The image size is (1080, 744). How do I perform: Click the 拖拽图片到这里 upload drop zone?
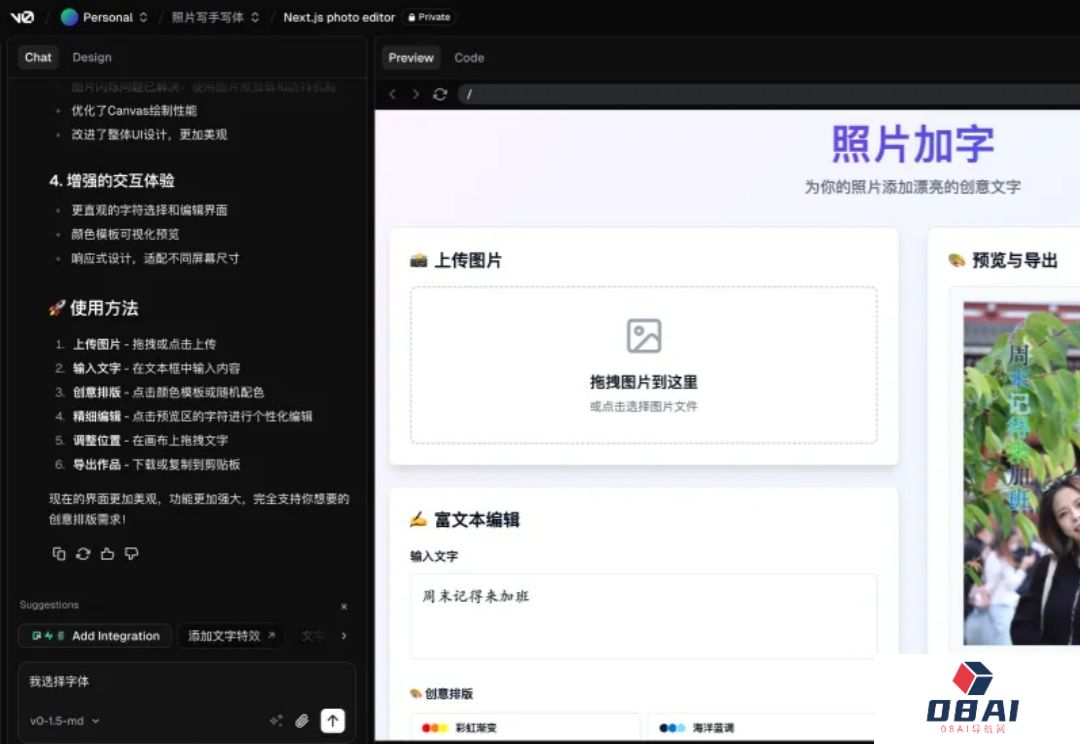pos(644,365)
